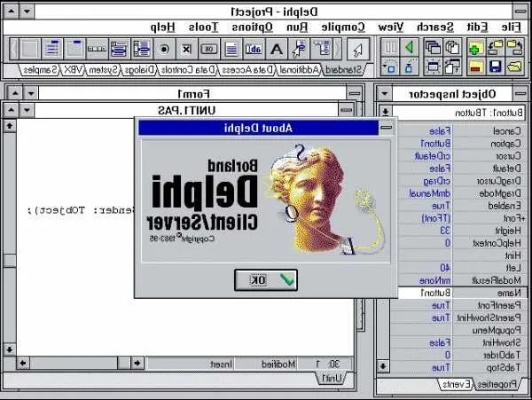
Task: Click the Toggle form/unit speedbar icon
Action: point(452,66)
